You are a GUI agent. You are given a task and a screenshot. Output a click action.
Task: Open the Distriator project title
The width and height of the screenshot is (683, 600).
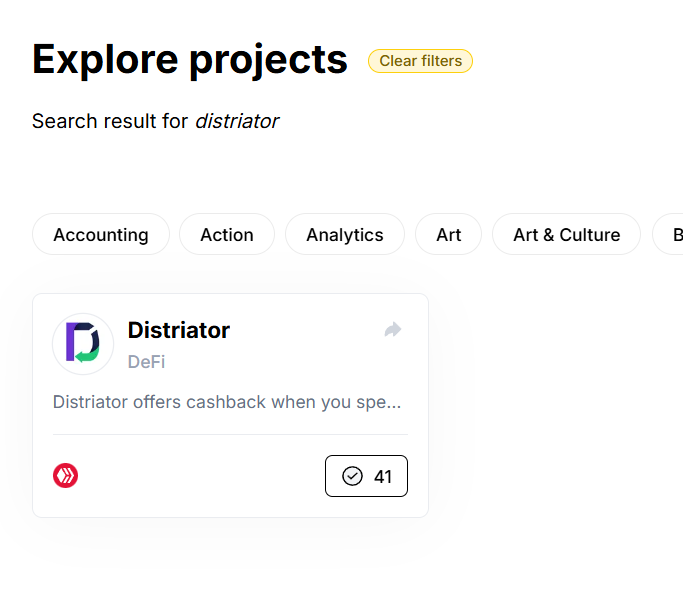(179, 330)
